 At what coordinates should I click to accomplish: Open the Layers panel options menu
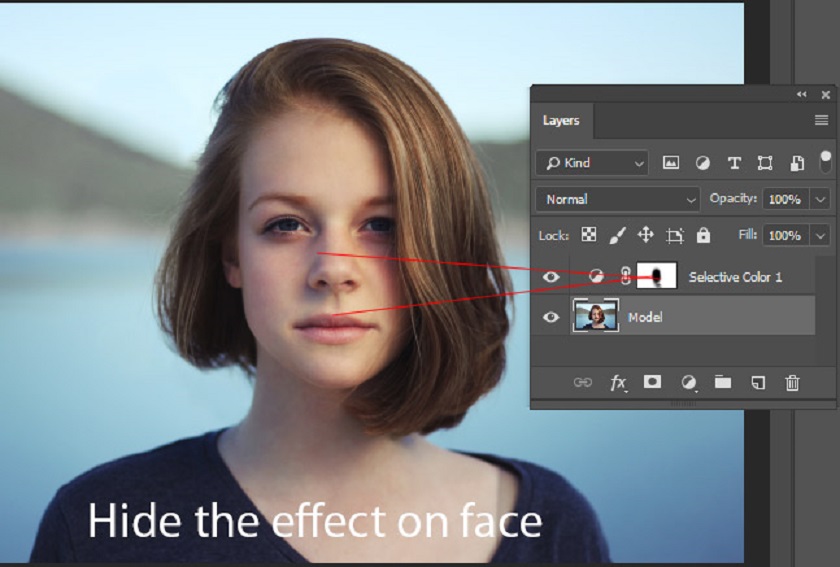coord(821,120)
